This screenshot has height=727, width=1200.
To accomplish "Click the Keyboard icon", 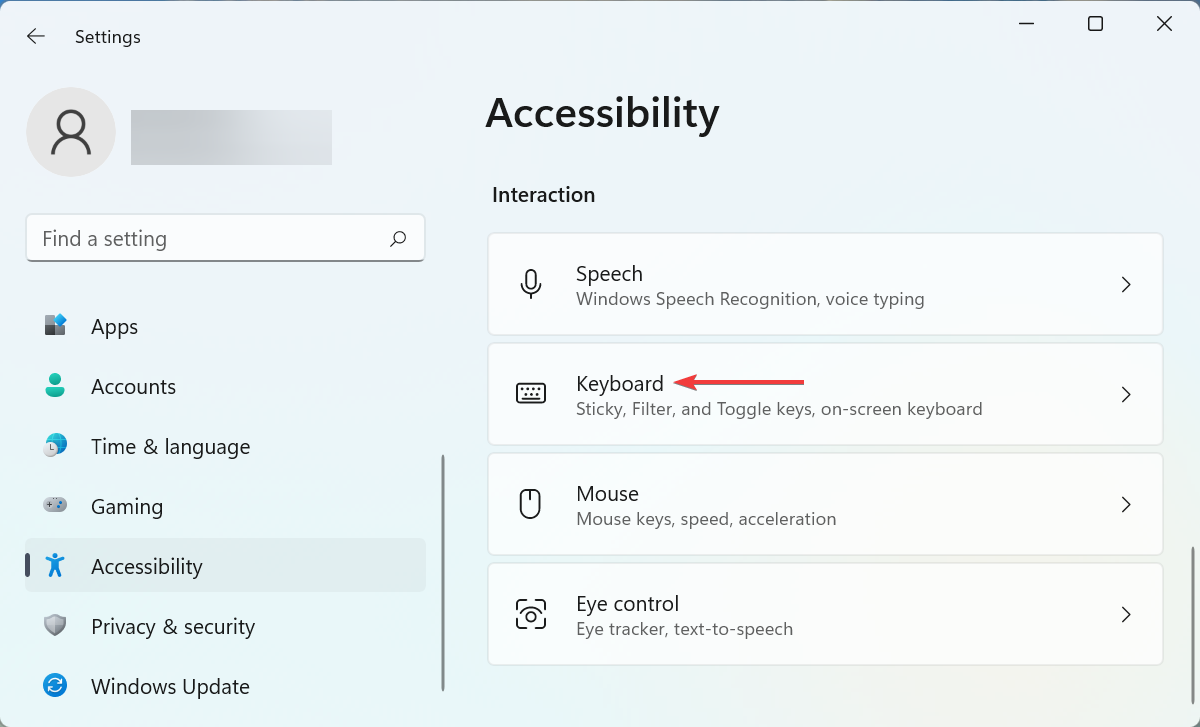I will (x=531, y=394).
